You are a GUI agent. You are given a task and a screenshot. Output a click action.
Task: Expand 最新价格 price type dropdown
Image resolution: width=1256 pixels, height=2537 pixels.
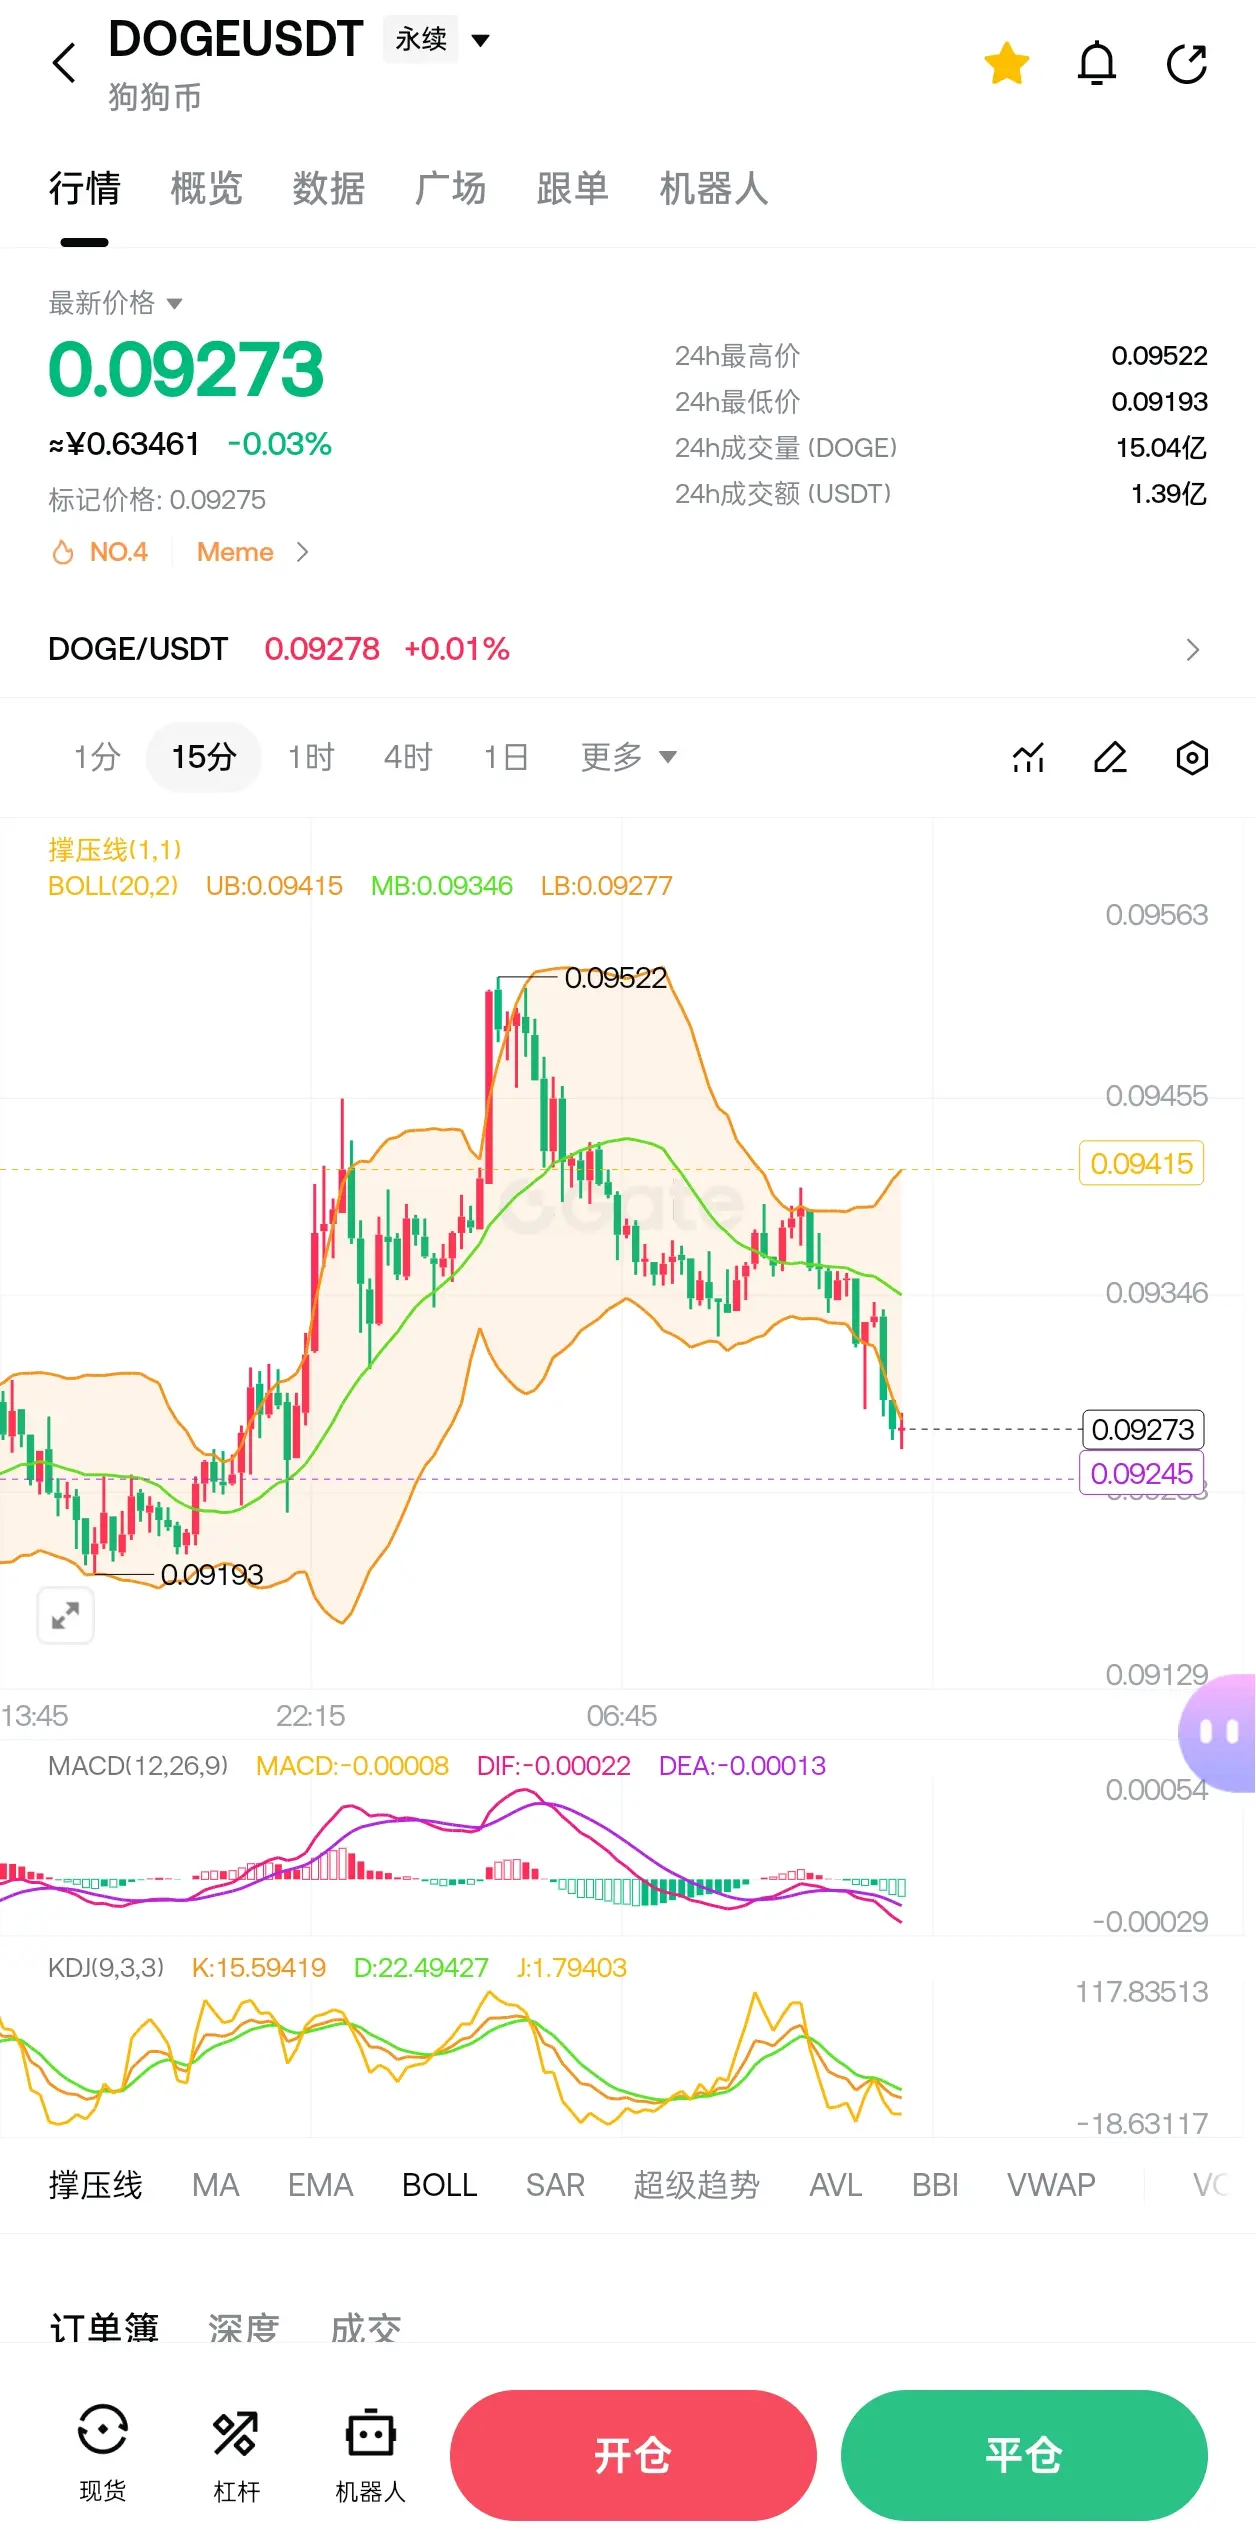coord(115,303)
